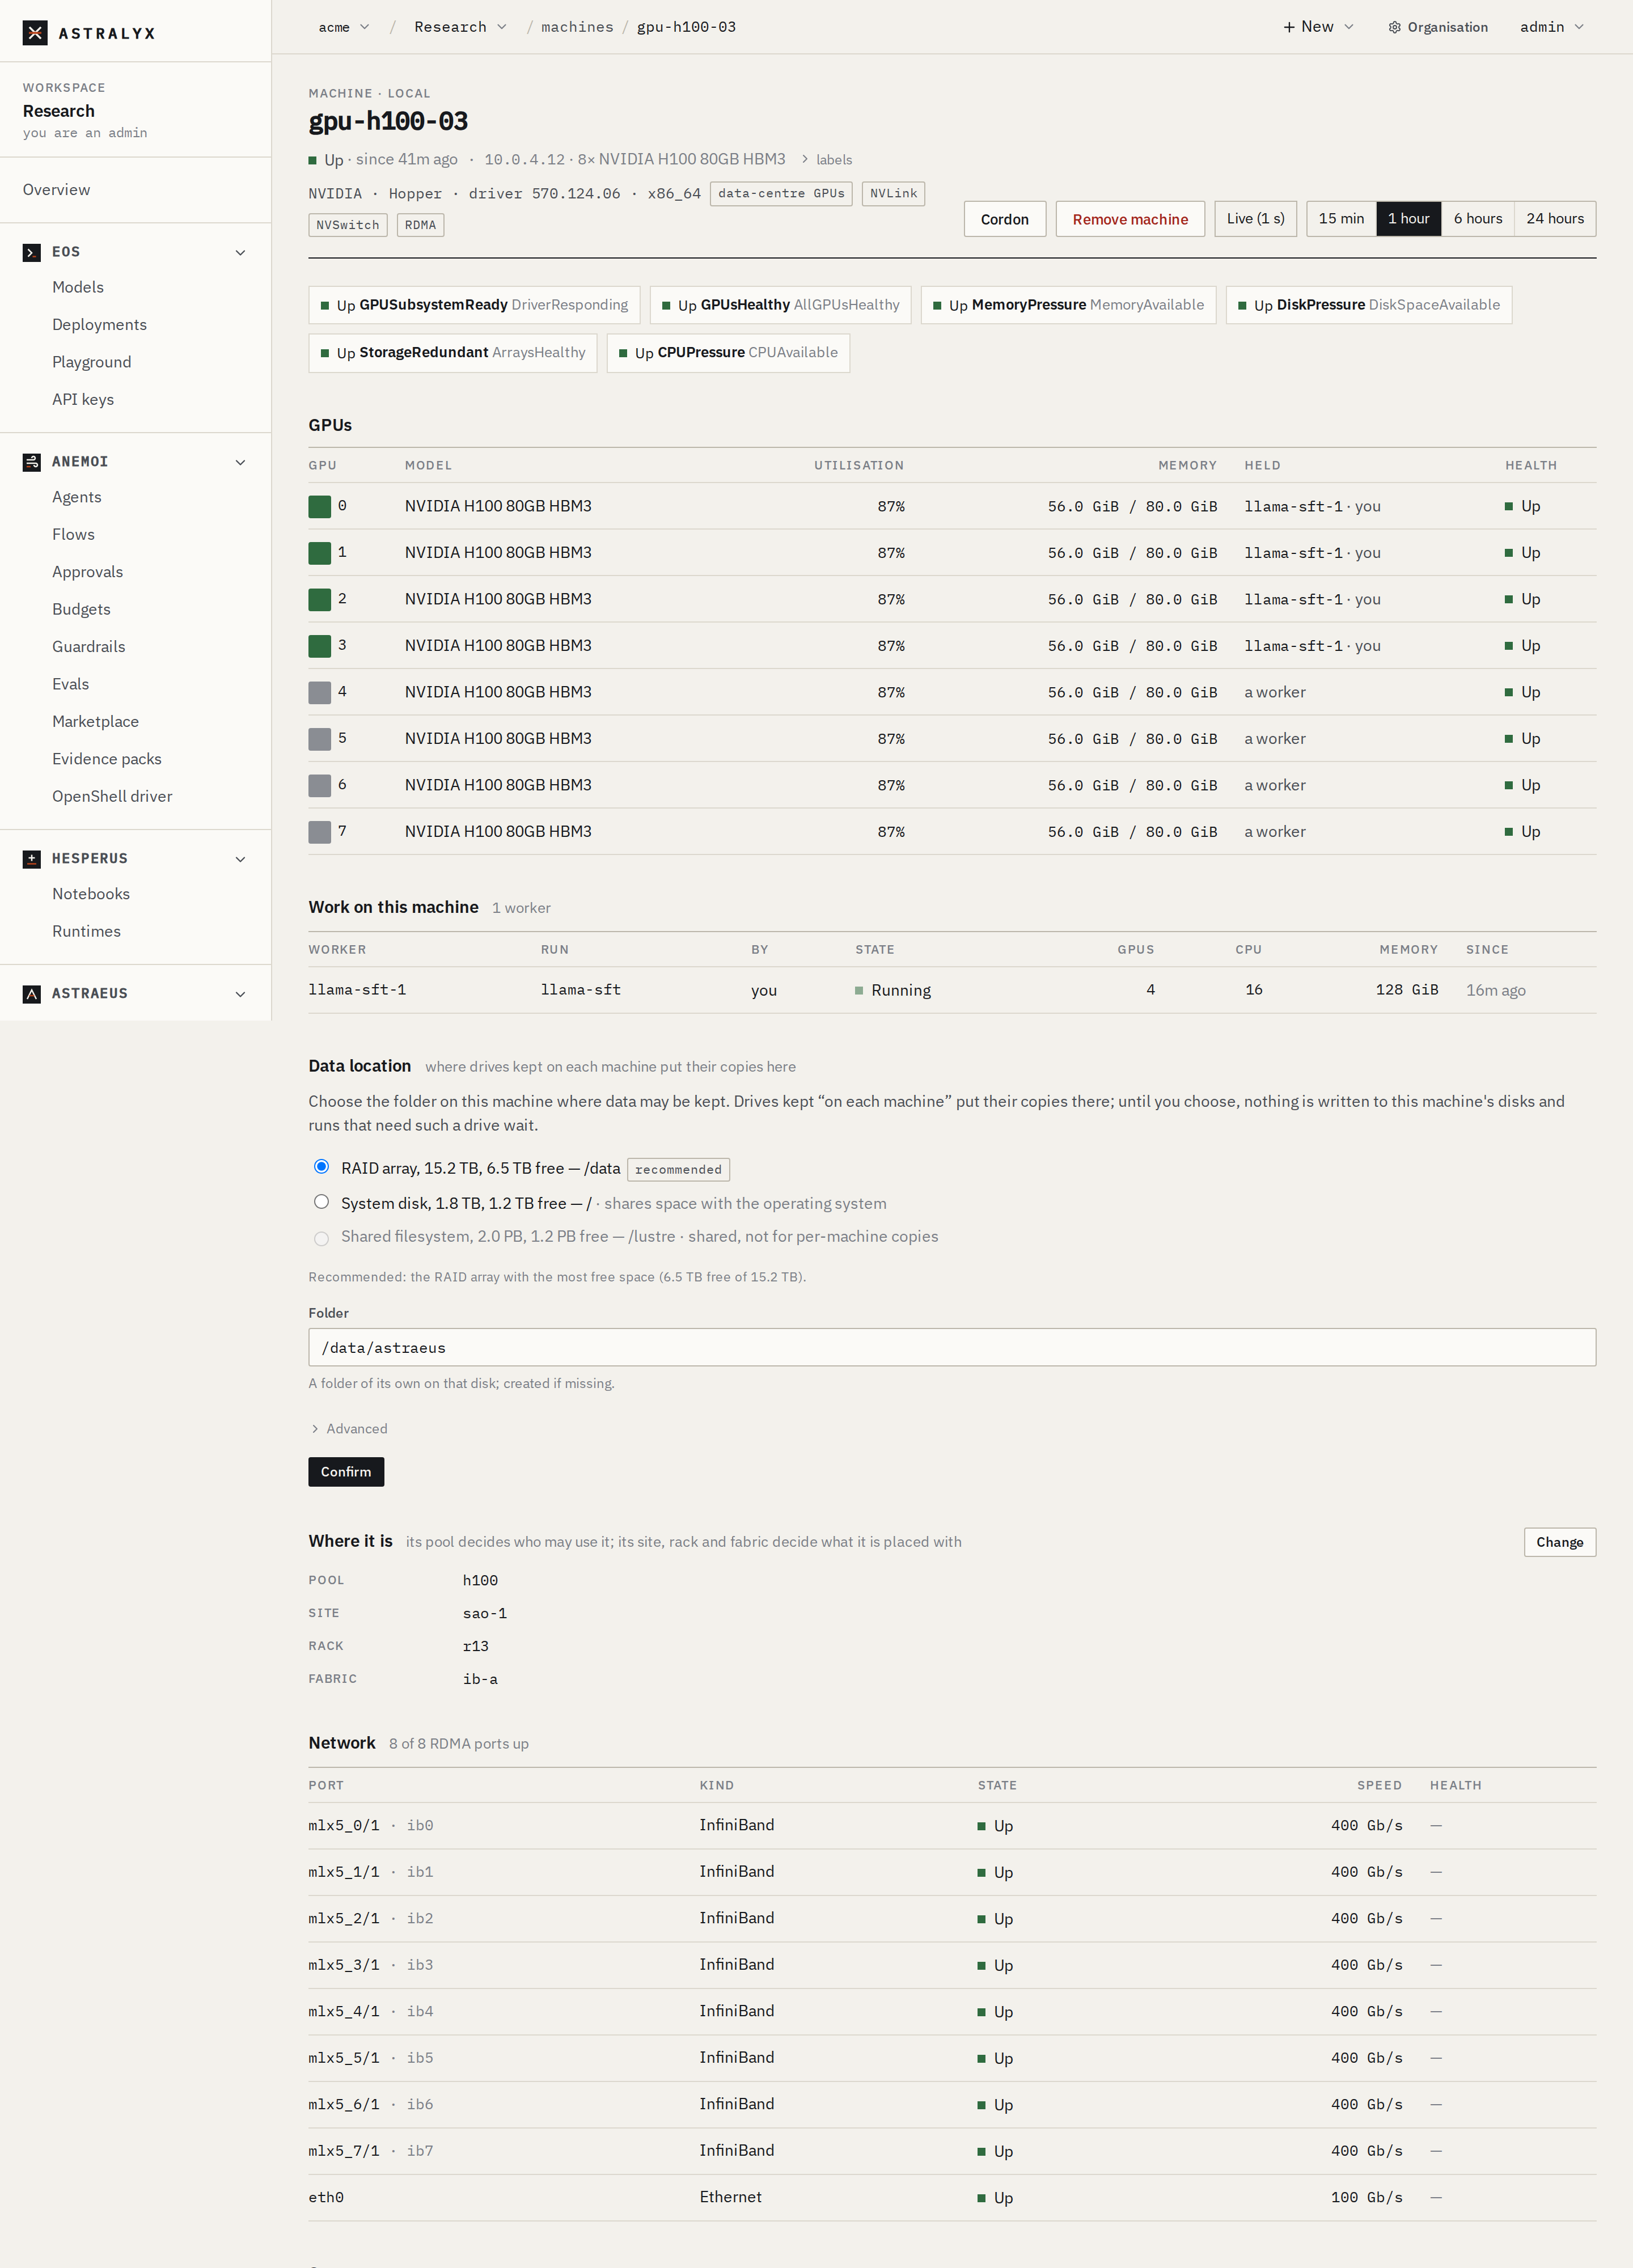Expand the machine labels
1633x2268 pixels.
827,160
